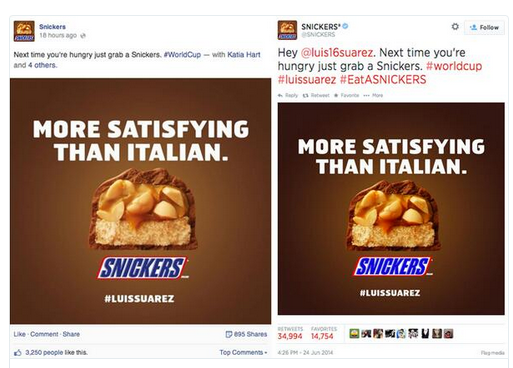
Task: Click the Retweet icon on the tweet
Action: 305,95
